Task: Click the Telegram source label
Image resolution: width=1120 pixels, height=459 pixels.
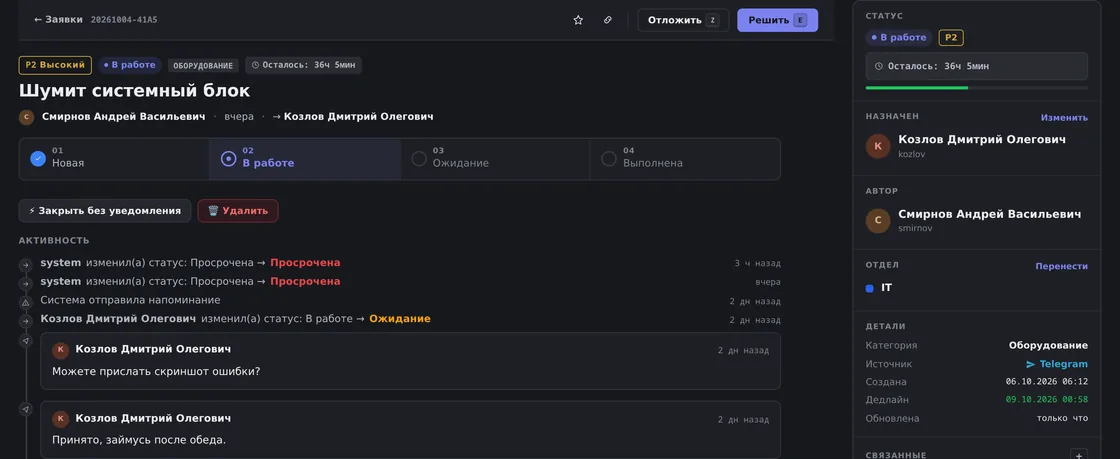Action: 1064,364
